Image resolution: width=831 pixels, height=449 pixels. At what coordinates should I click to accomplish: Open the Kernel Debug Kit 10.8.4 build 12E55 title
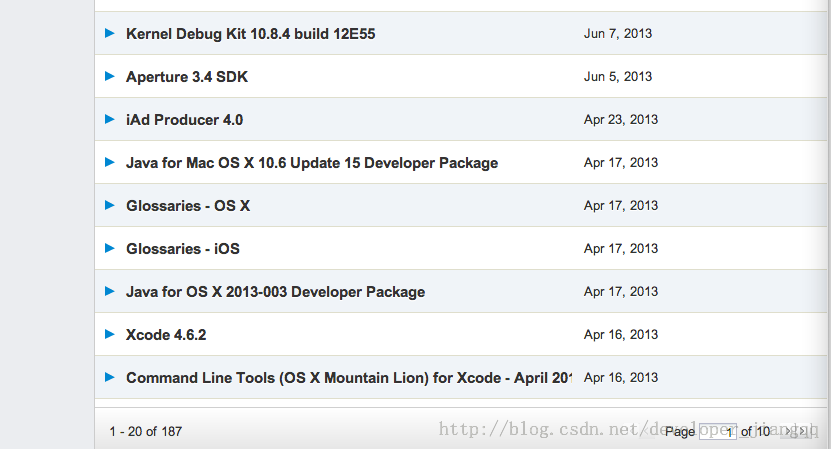(250, 34)
